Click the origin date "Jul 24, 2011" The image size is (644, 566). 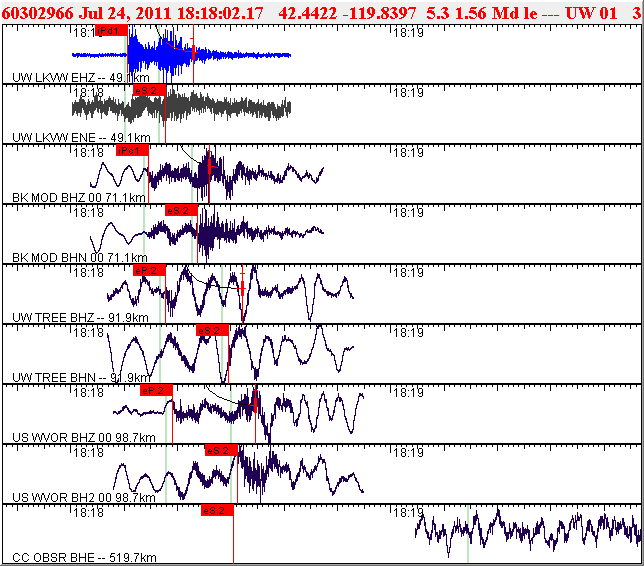click(x=124, y=13)
